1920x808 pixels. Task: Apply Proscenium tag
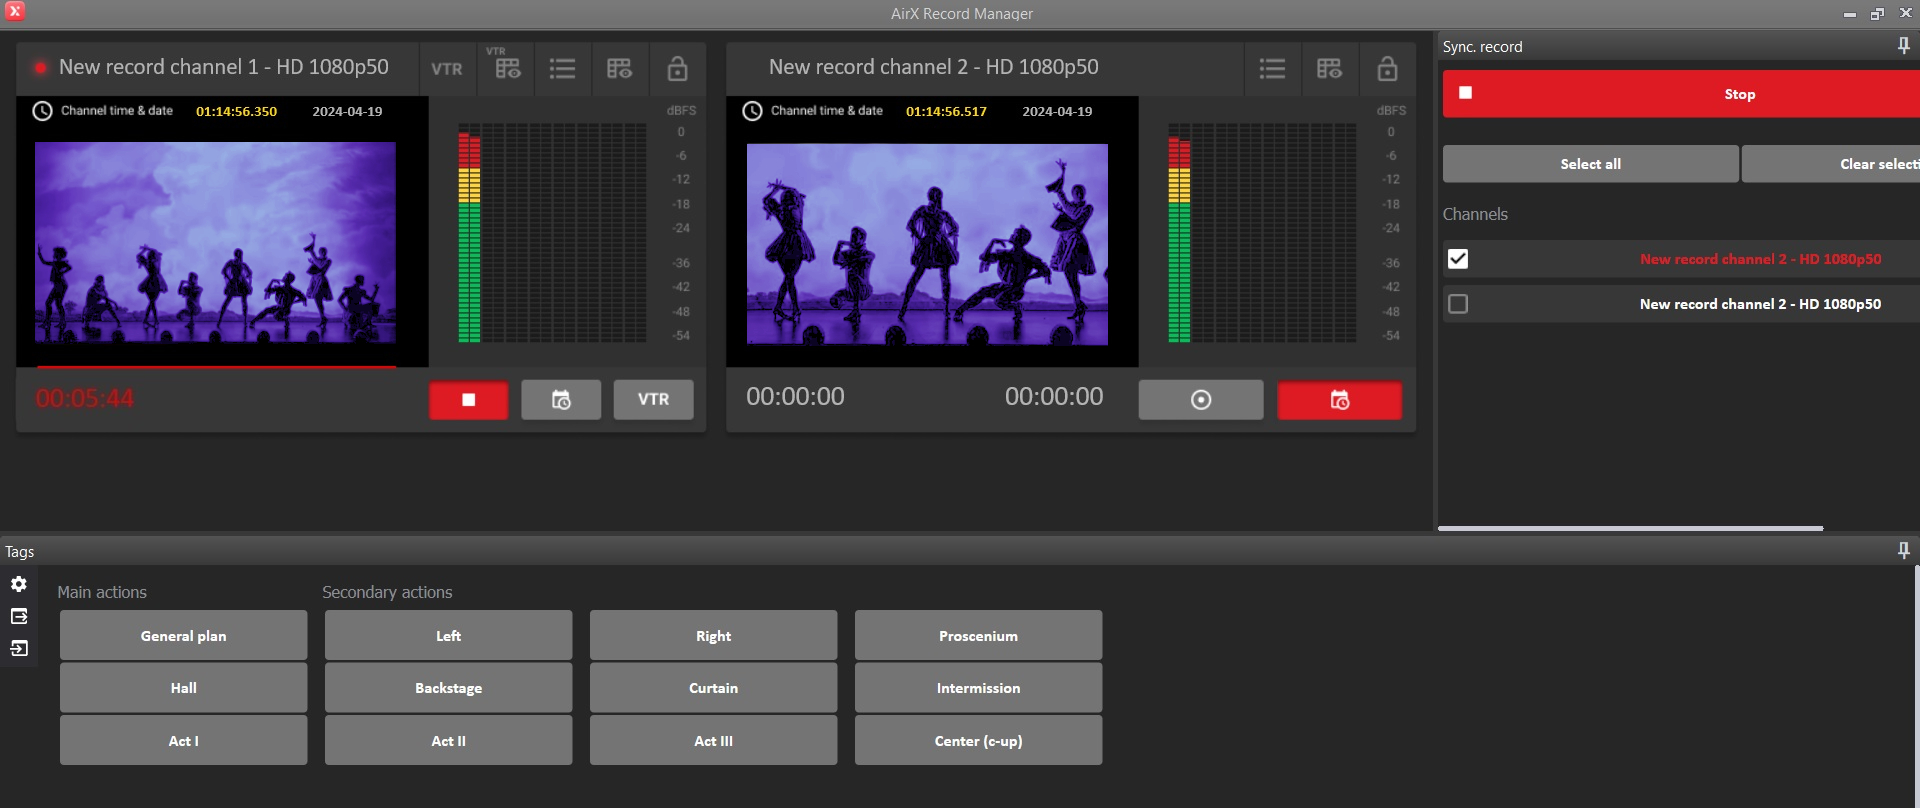[x=978, y=635]
